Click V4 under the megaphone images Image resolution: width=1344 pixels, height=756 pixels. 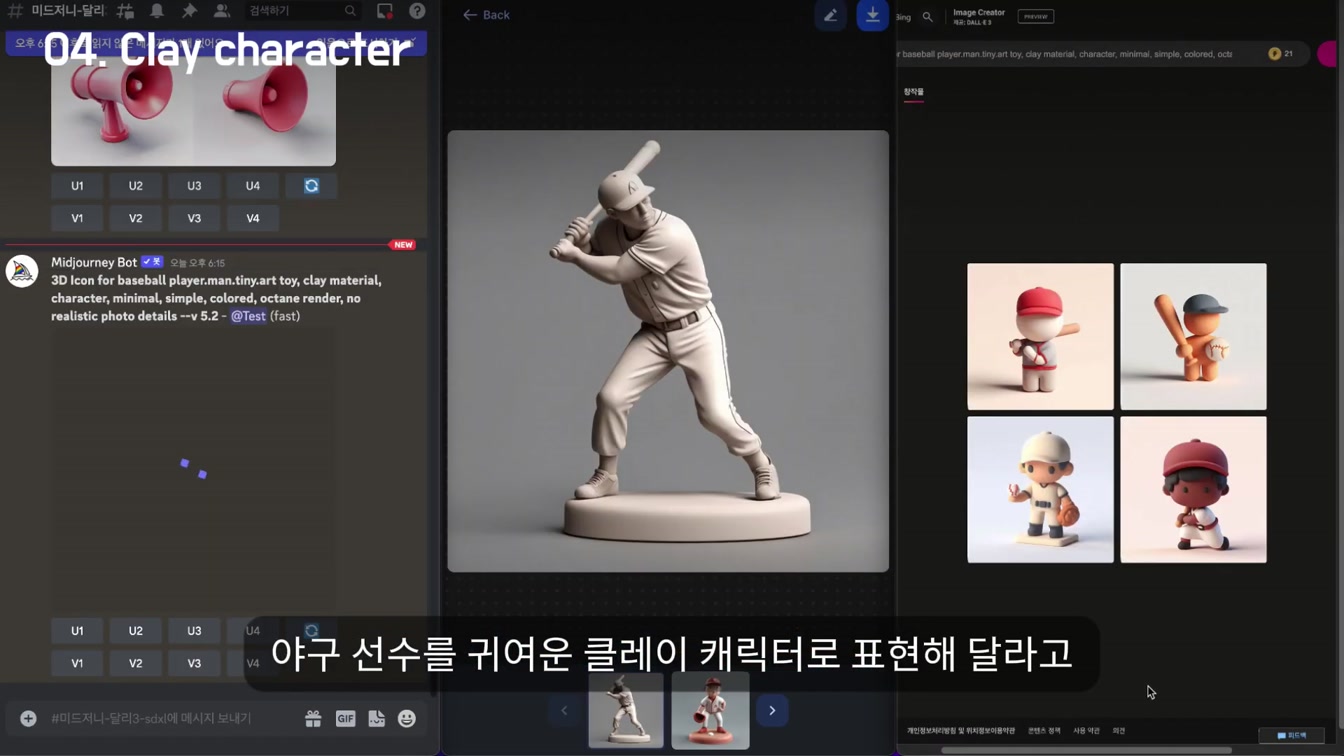(253, 218)
